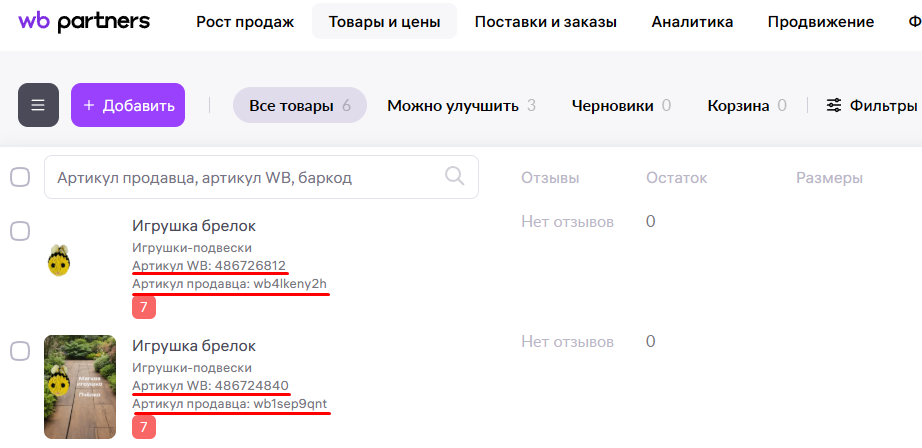Viewport: 922px width, 448px height.
Task: Expand the Поставки и заказы menu
Action: pos(545,22)
